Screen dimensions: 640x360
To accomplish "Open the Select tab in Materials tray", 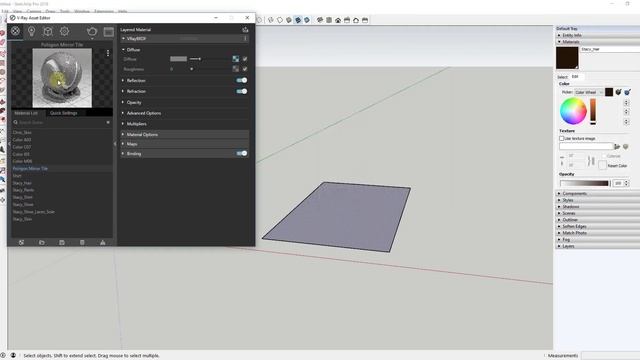I will [562, 77].
